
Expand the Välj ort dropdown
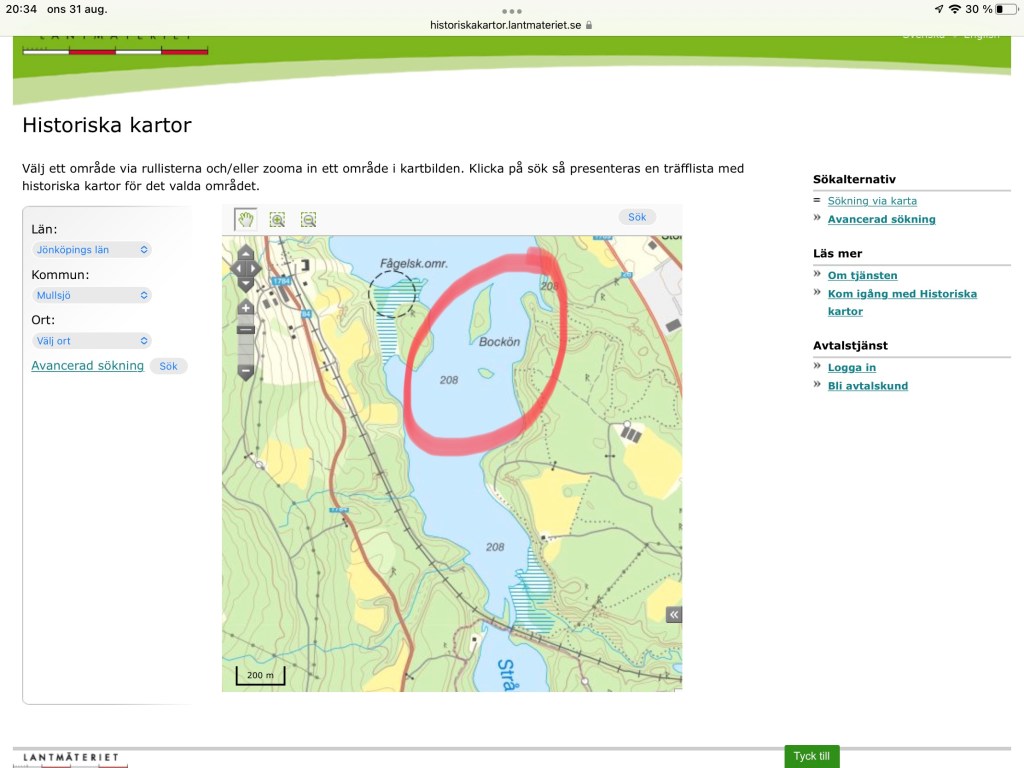(91, 341)
